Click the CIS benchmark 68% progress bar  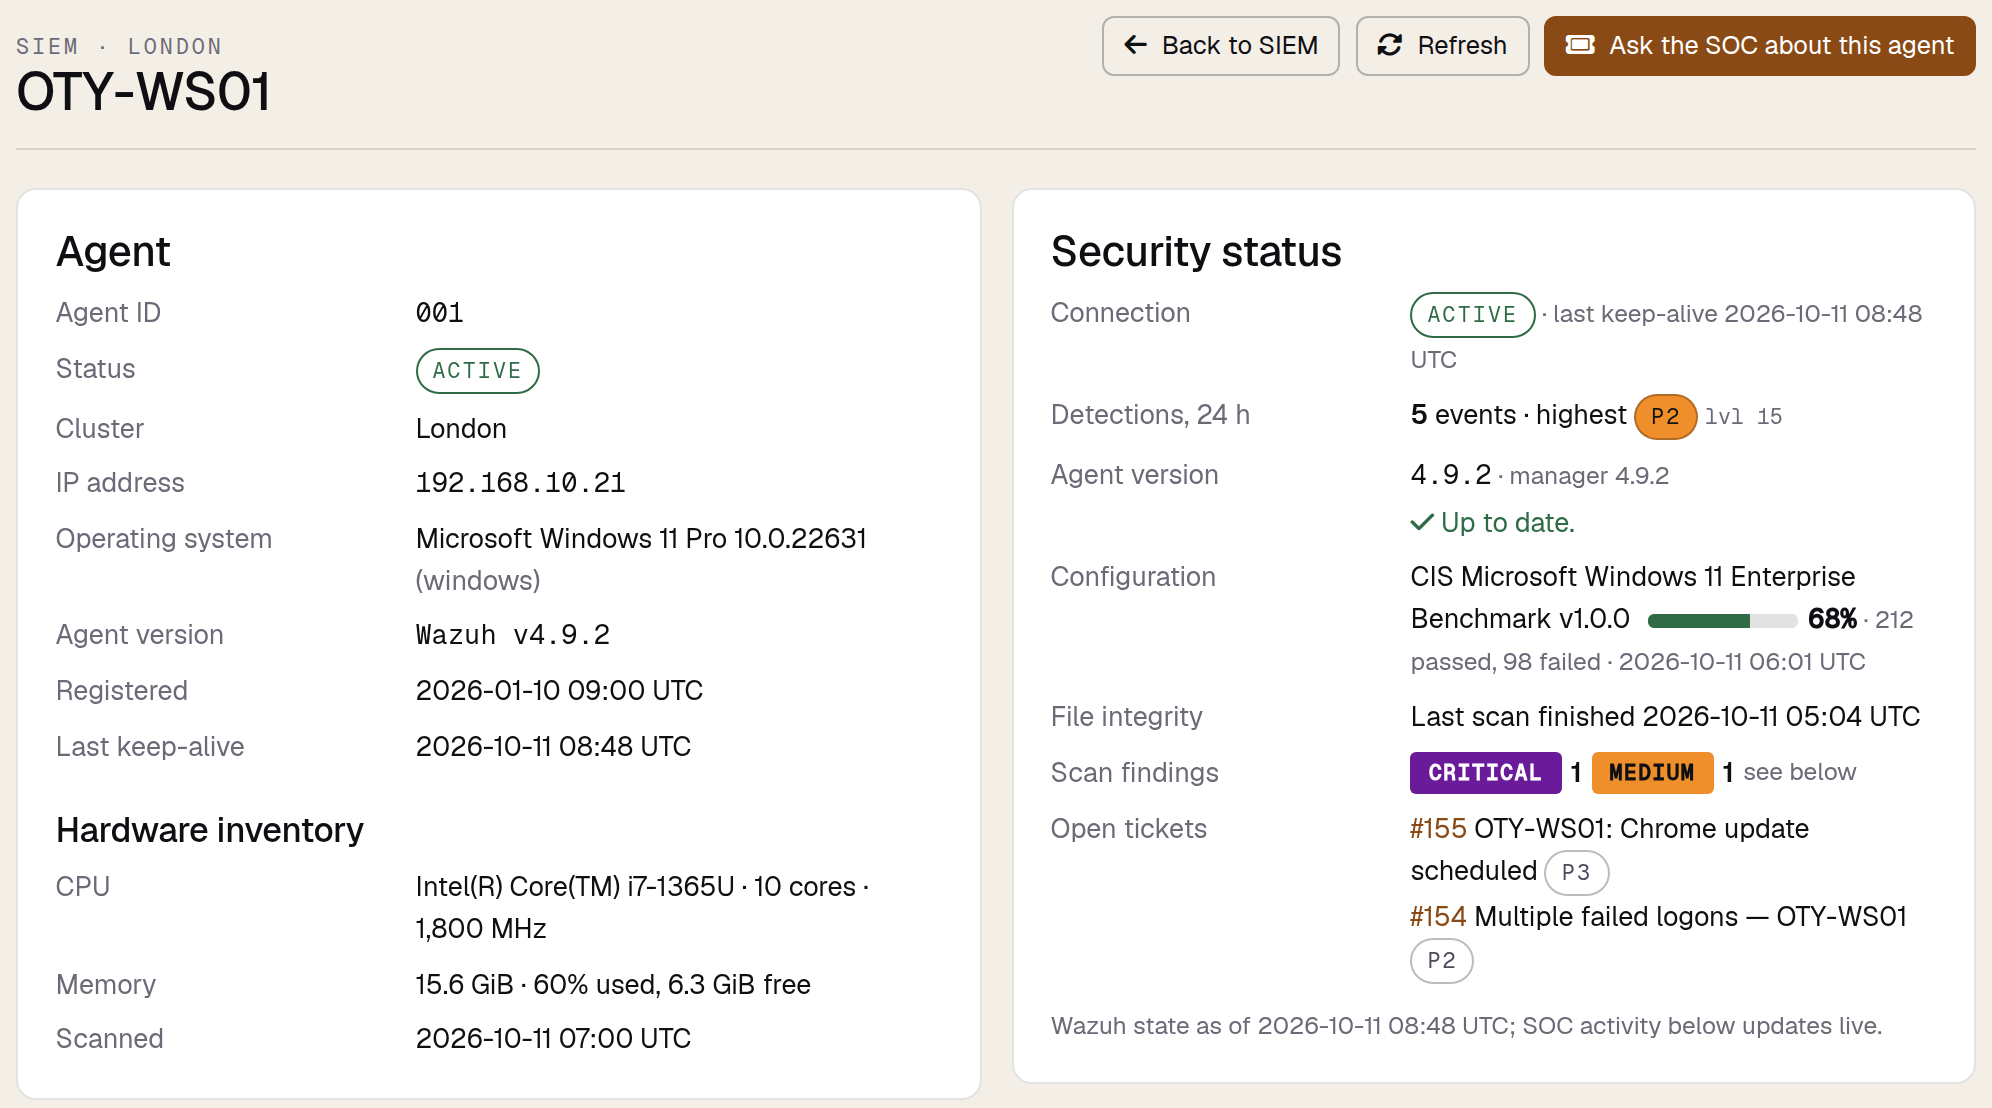click(x=1722, y=621)
